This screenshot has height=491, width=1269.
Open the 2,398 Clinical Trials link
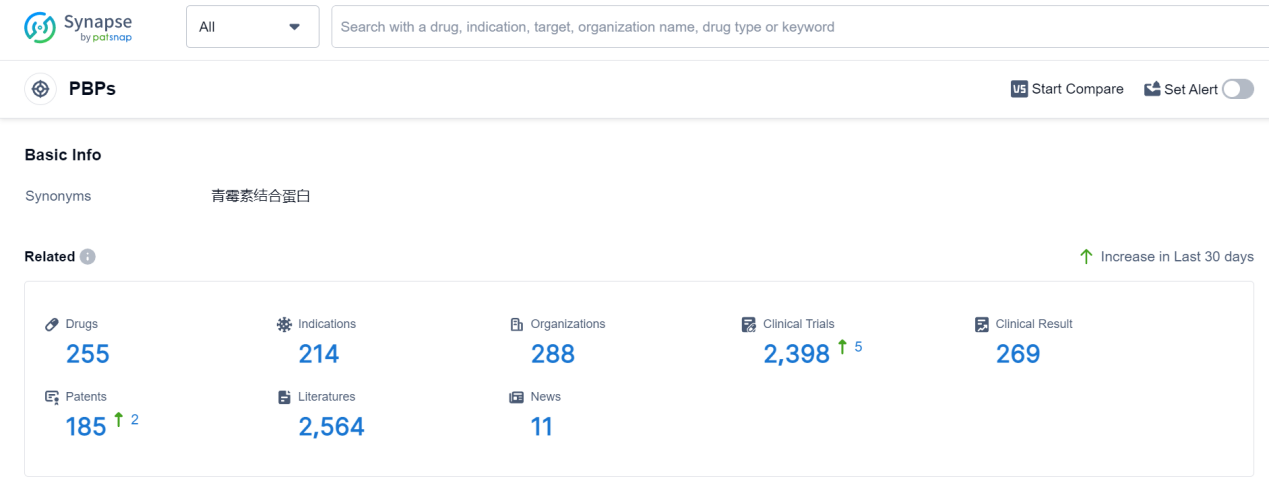point(796,354)
